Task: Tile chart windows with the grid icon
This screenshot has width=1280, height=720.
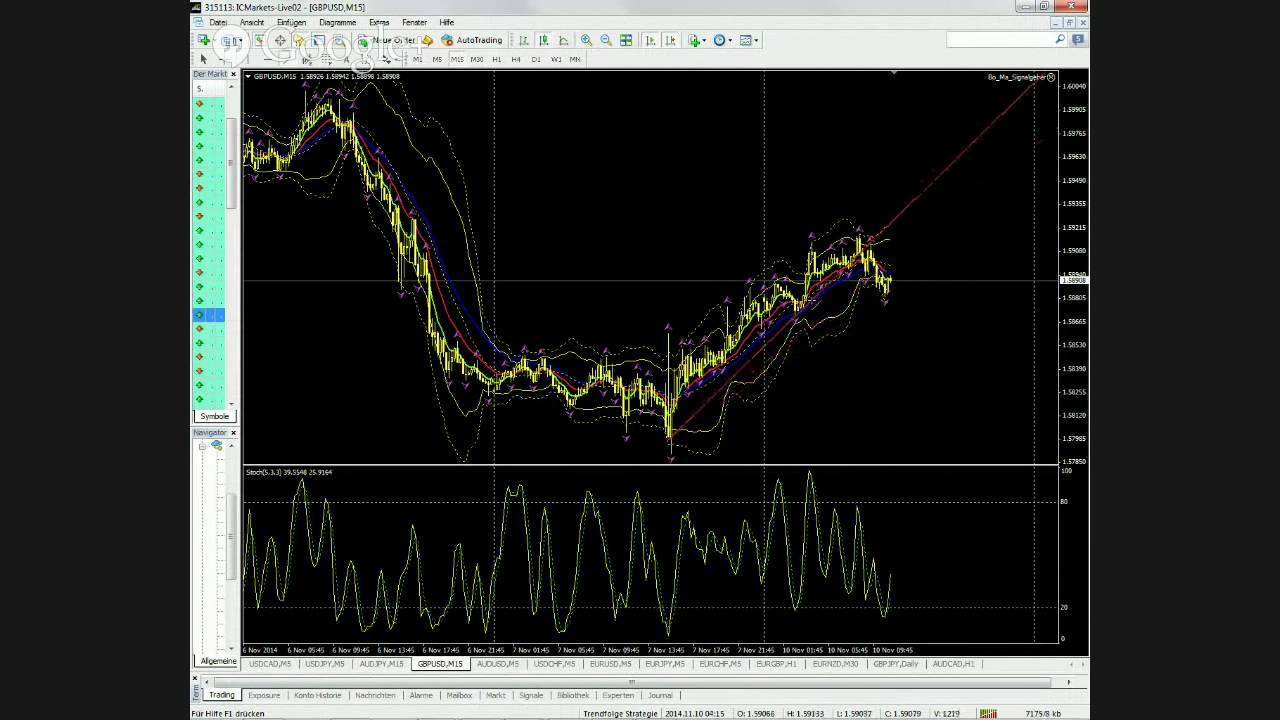Action: (x=626, y=40)
